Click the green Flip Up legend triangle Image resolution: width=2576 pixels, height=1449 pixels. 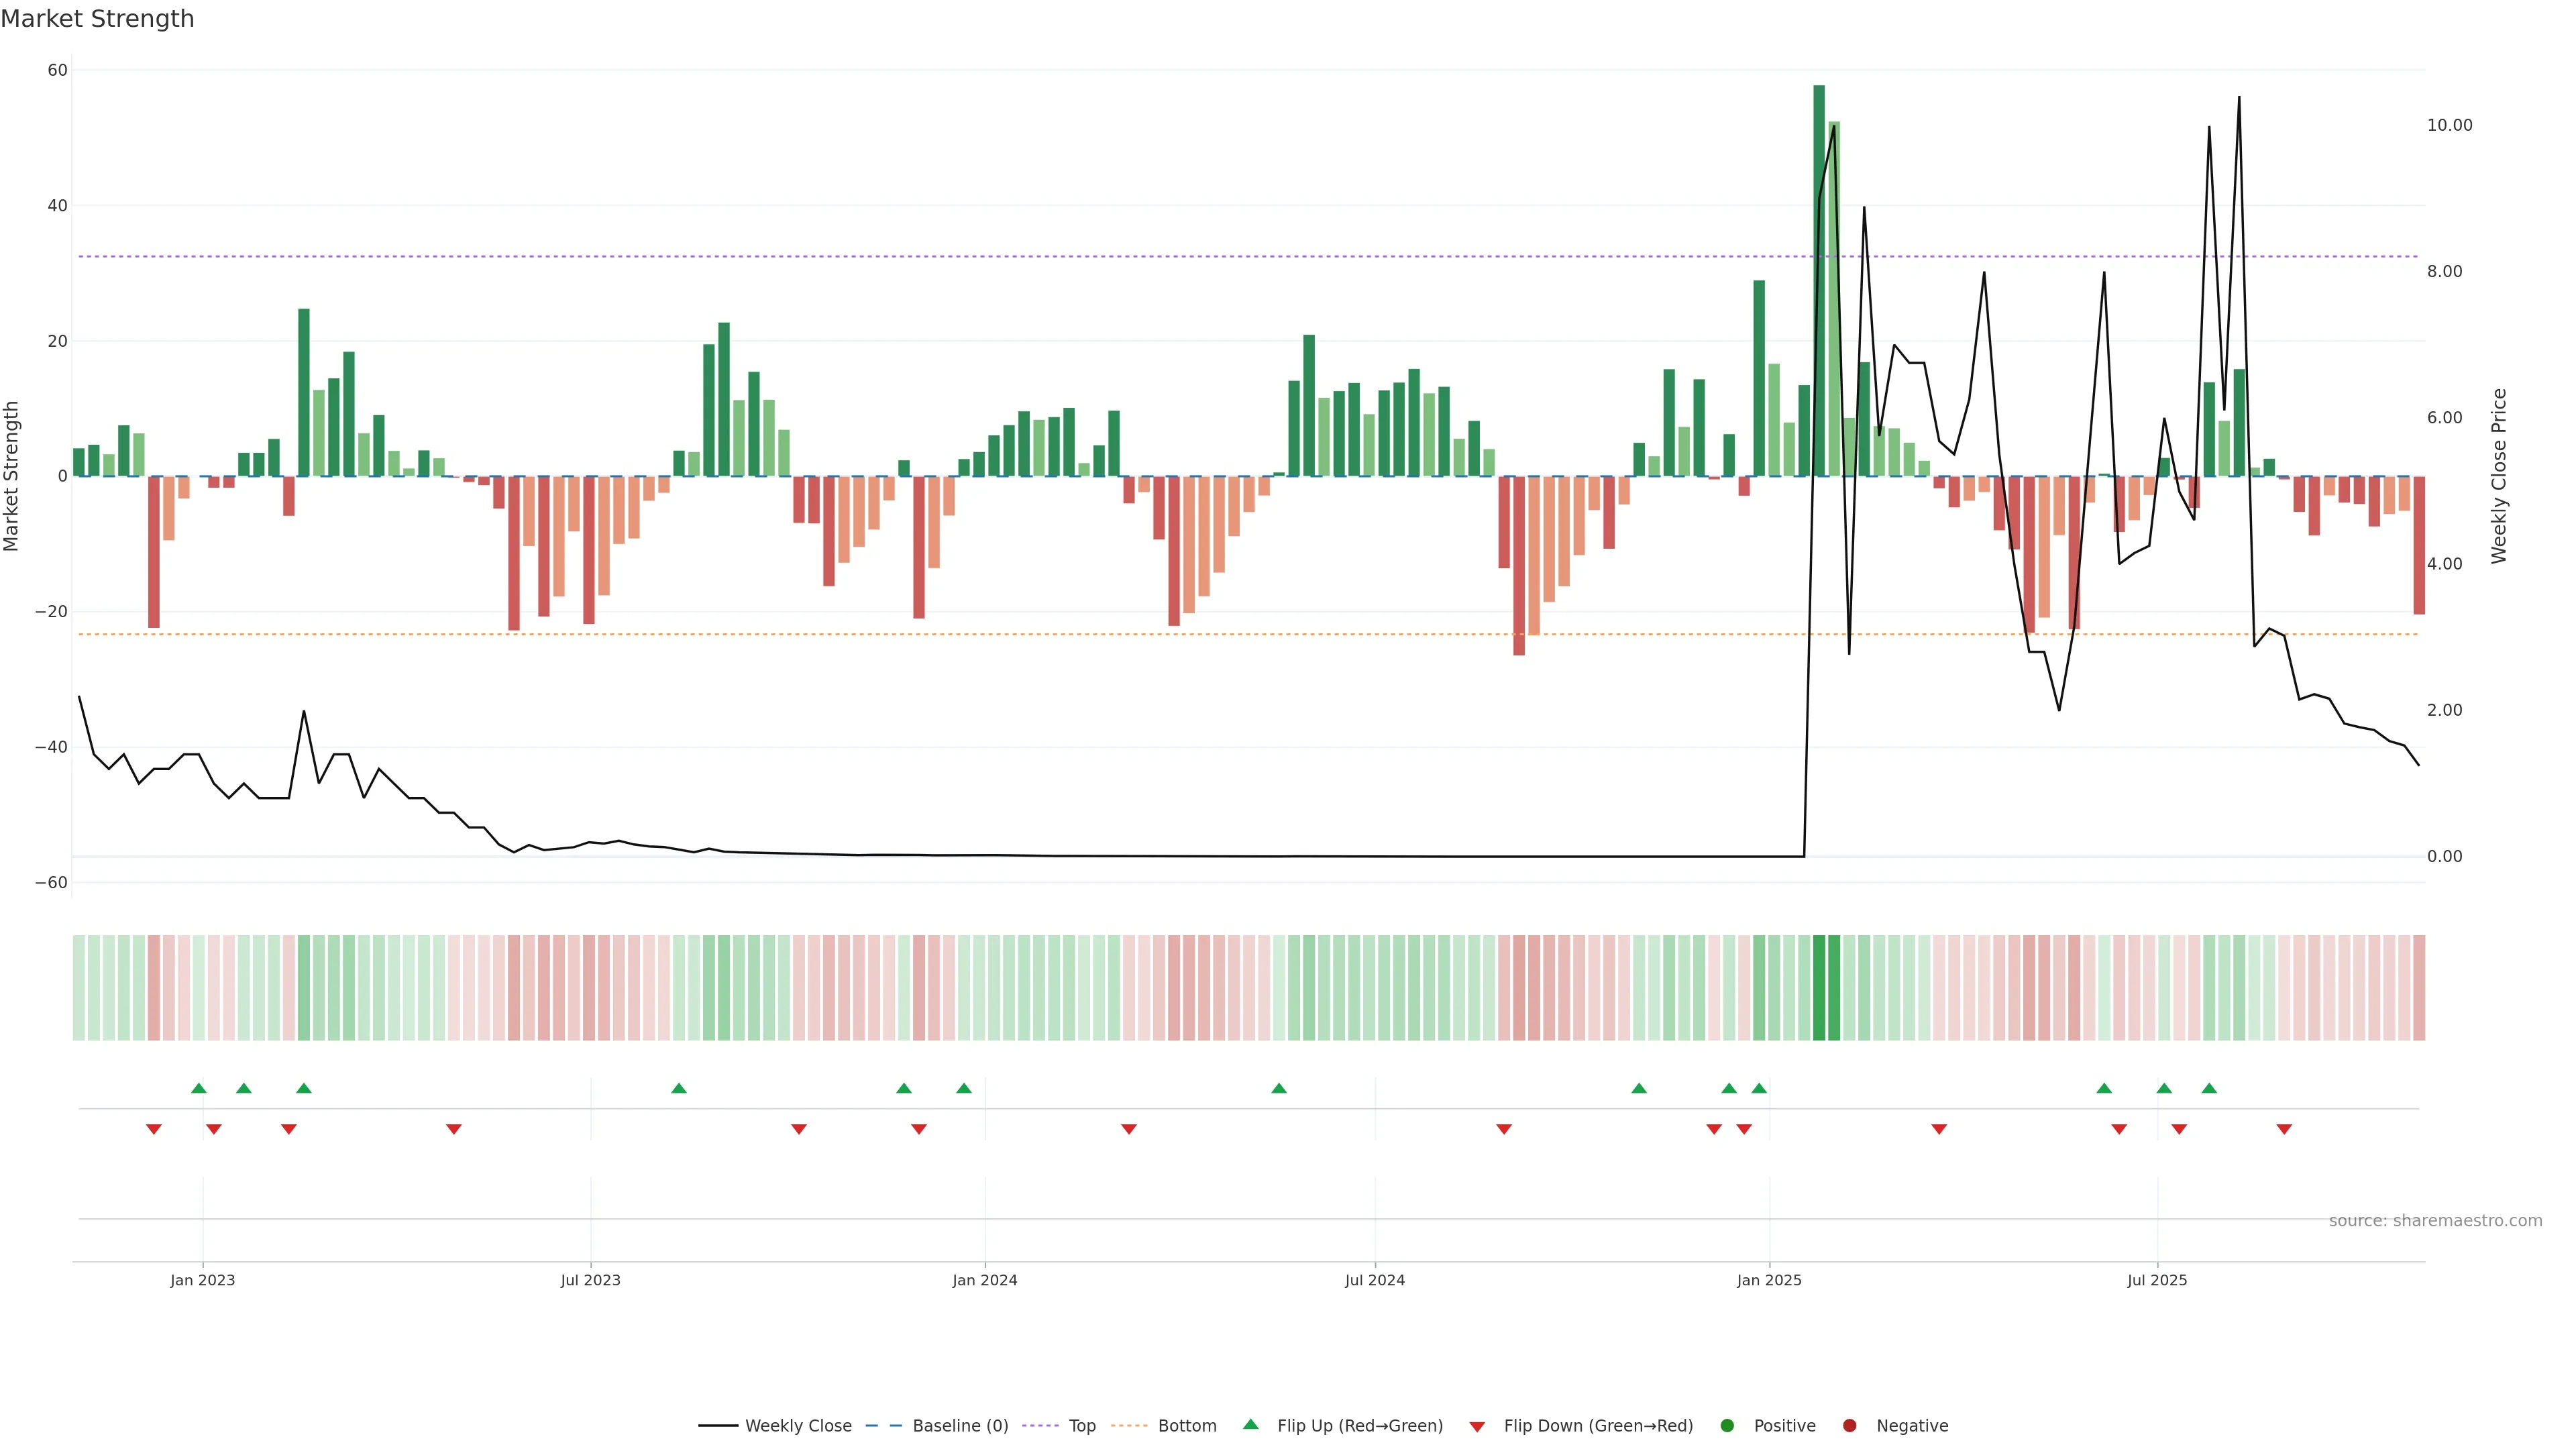[x=1250, y=1424]
